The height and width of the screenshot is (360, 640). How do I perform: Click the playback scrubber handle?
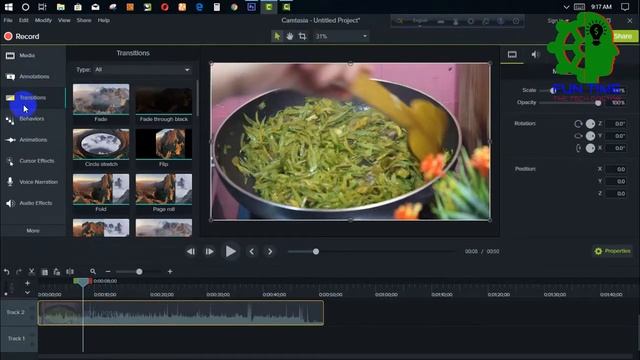tap(316, 251)
